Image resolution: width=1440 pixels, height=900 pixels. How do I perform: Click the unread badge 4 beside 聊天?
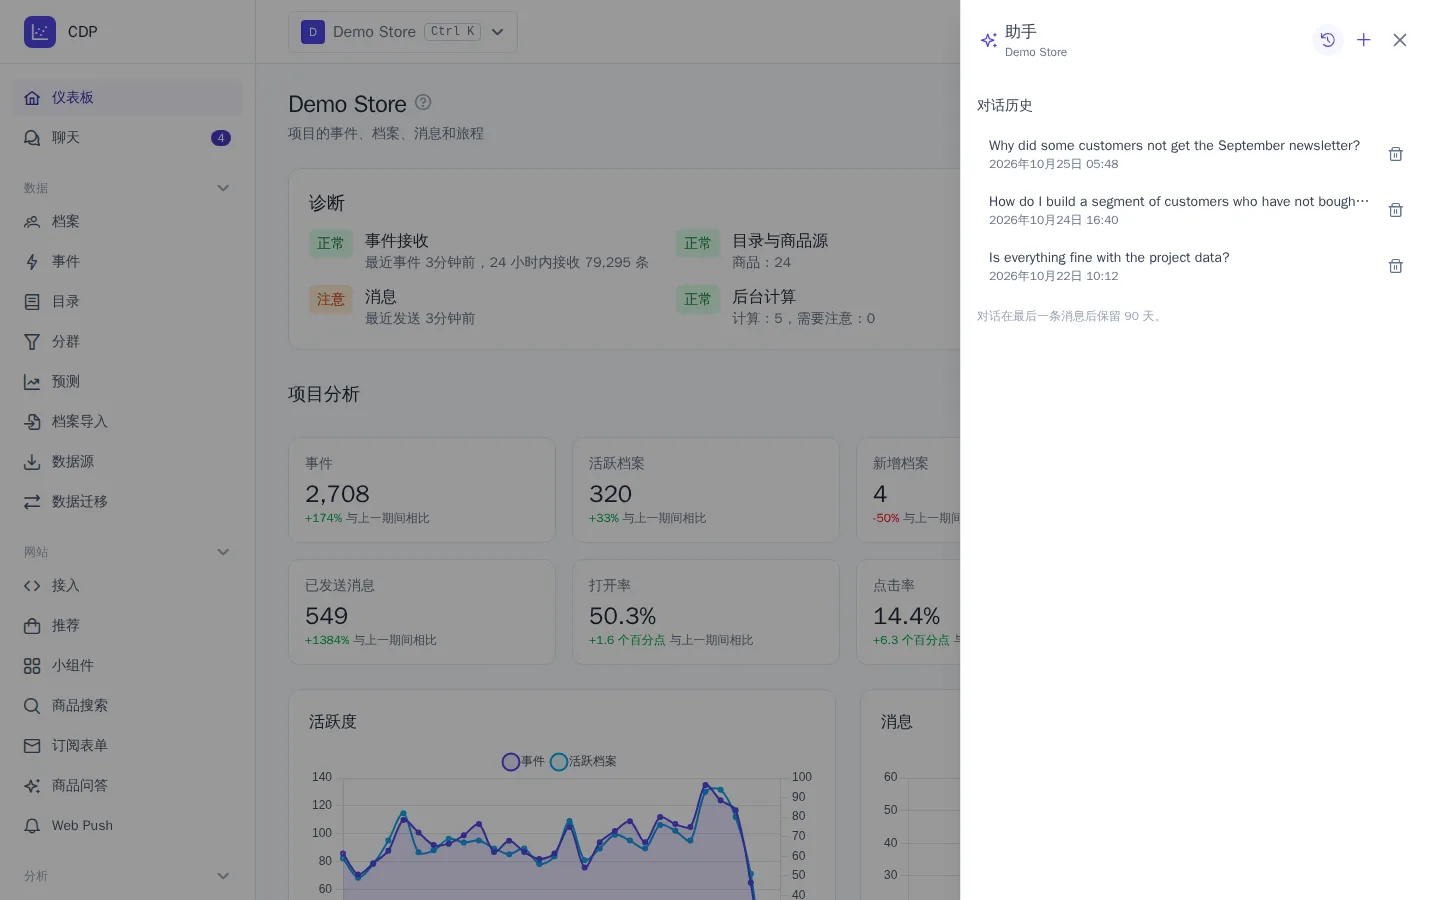221,138
